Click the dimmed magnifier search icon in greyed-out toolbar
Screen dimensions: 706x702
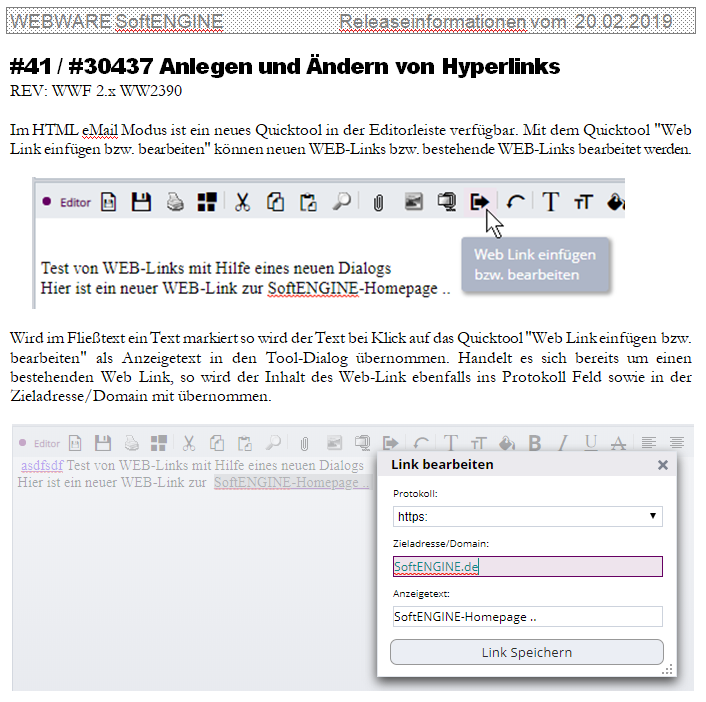point(273,443)
